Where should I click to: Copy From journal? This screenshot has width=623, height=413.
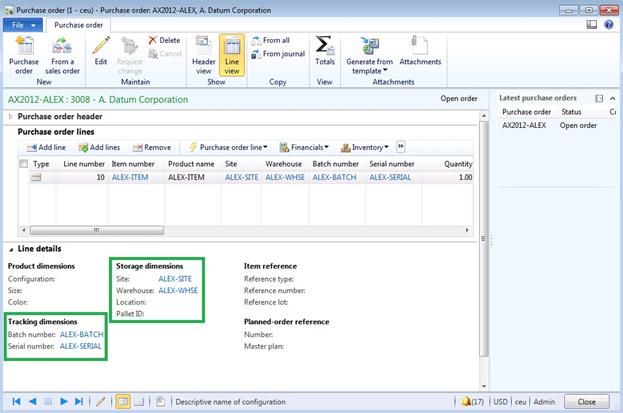click(278, 54)
